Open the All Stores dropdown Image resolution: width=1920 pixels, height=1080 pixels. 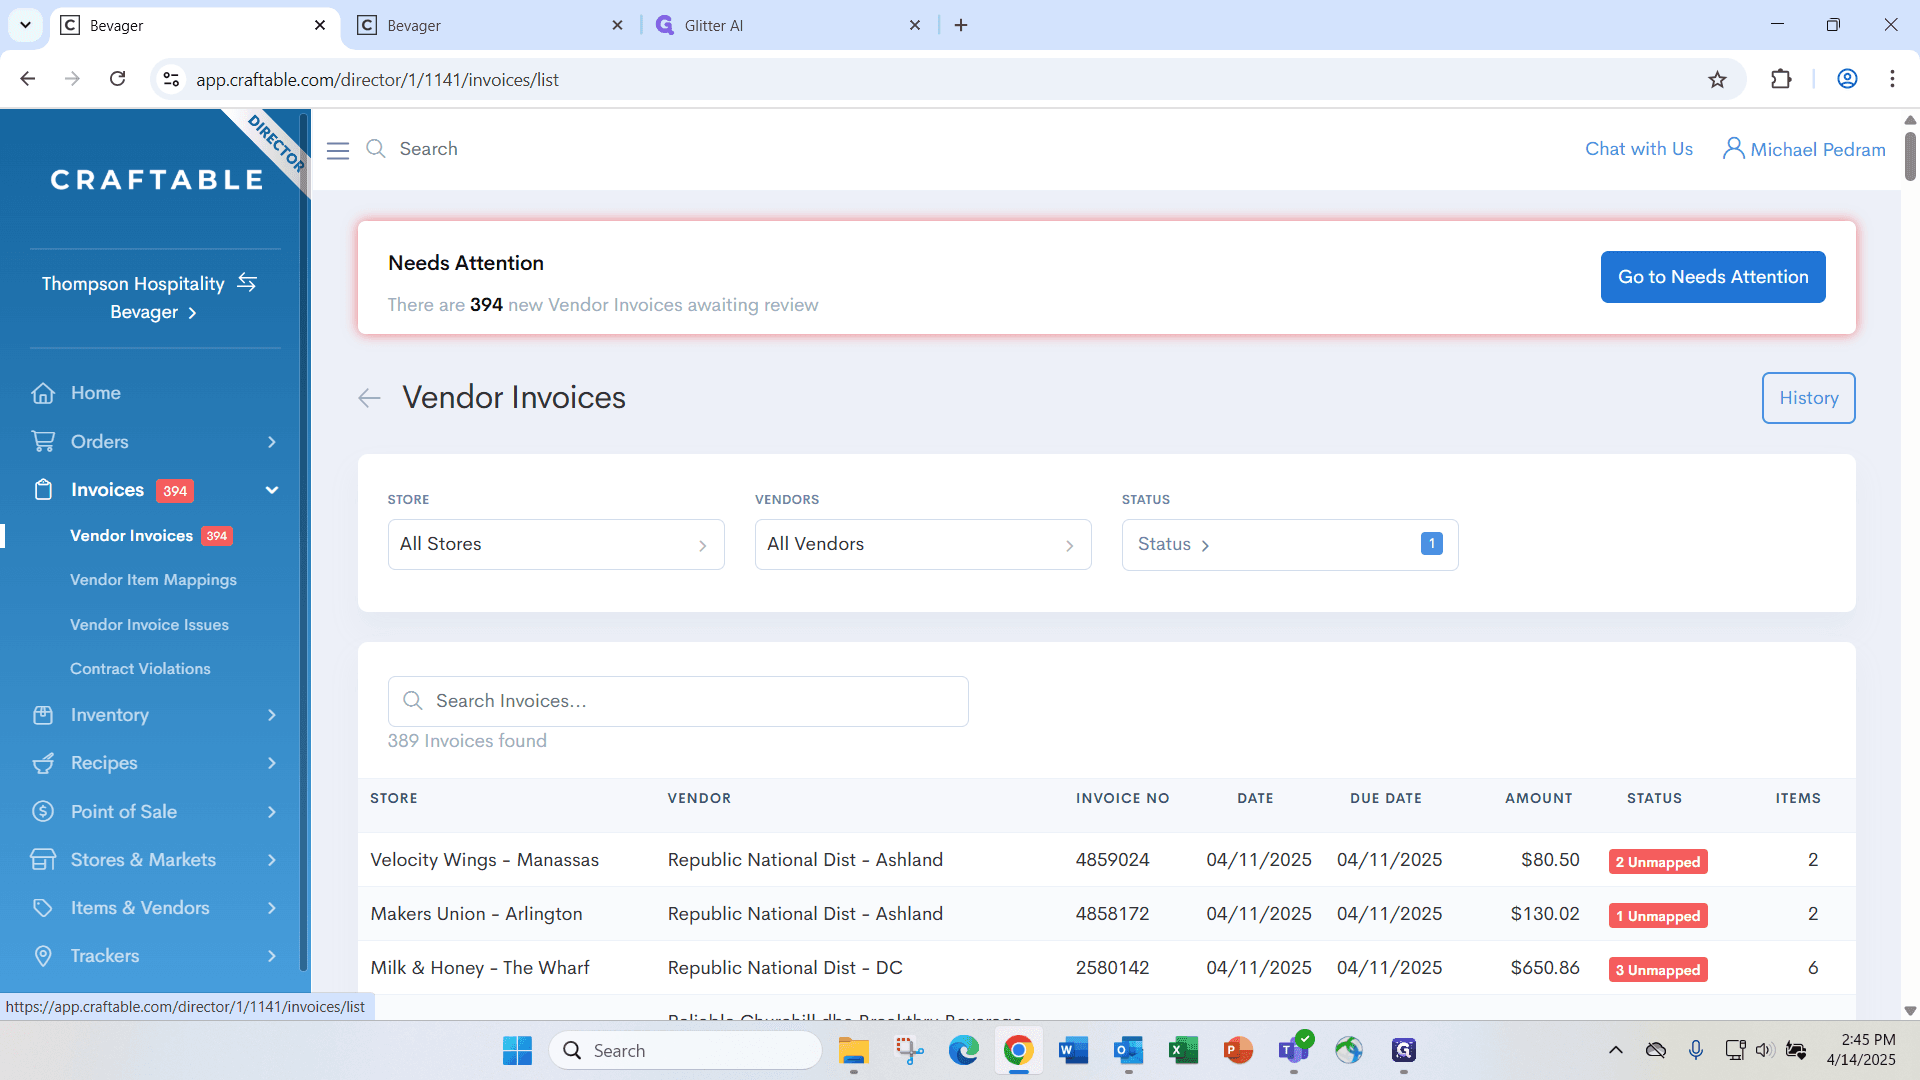pos(556,545)
